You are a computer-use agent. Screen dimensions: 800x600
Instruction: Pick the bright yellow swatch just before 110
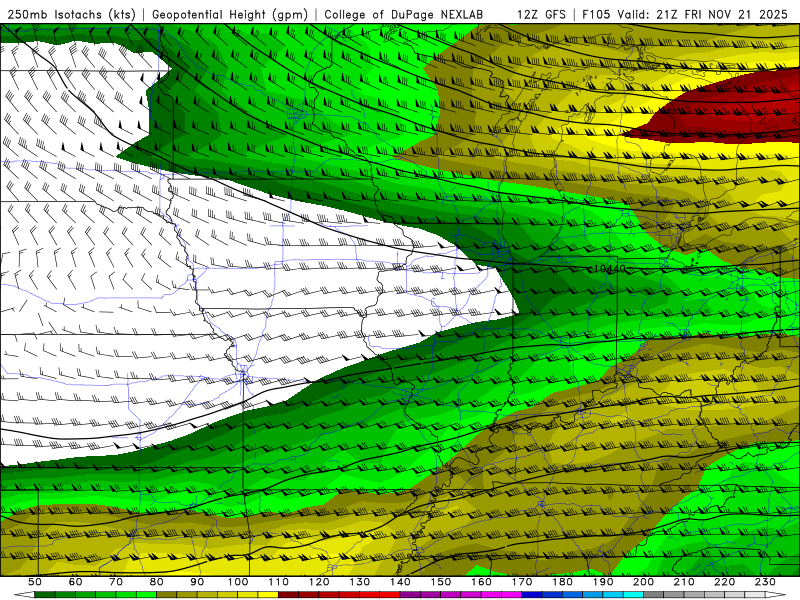(x=268, y=594)
